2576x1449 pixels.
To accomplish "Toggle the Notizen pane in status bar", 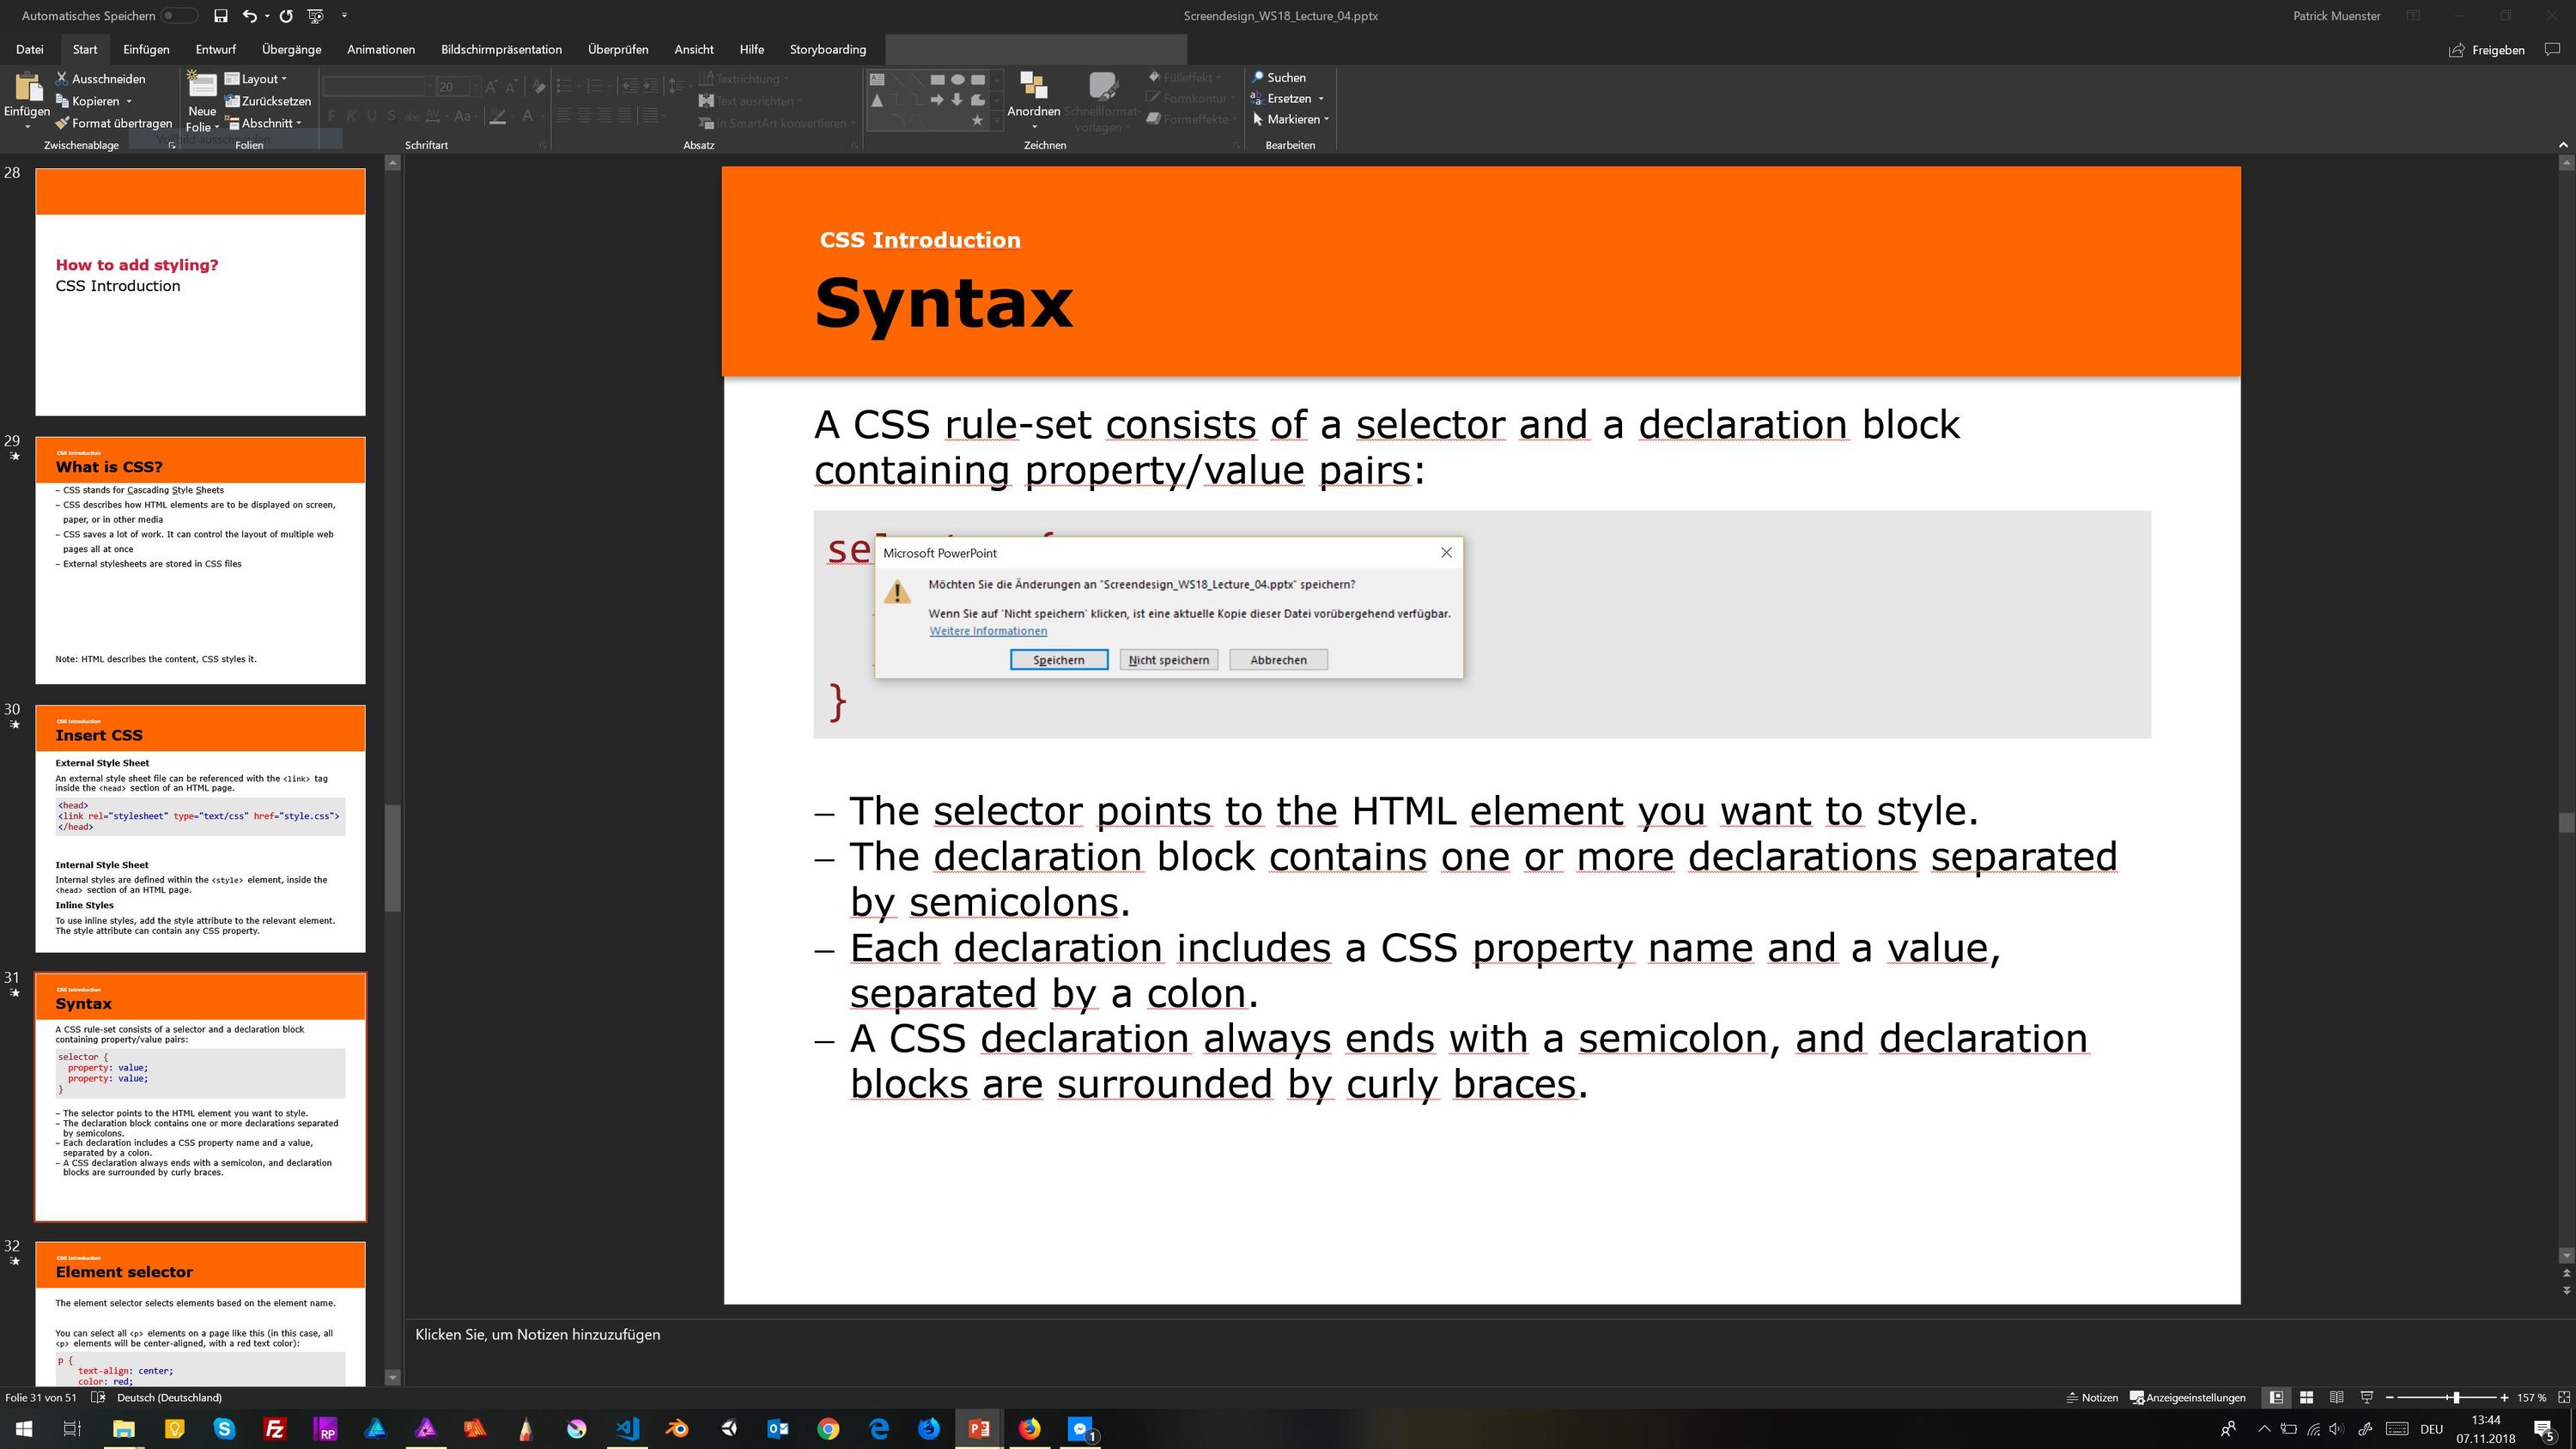I will 2092,1397.
